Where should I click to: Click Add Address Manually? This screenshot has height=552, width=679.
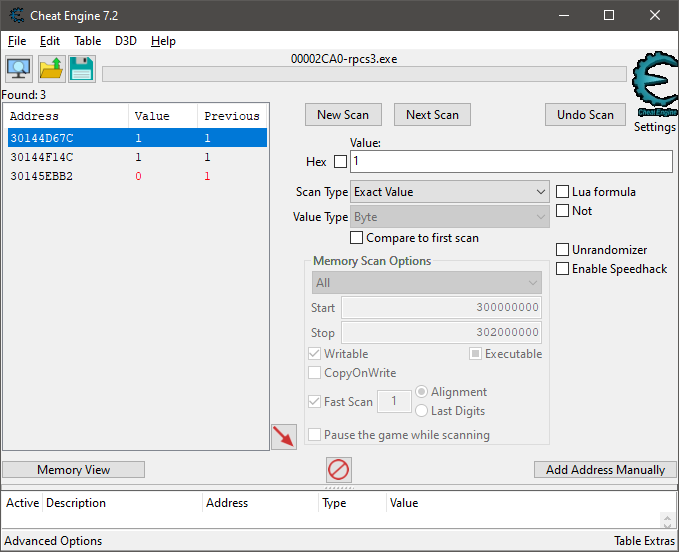(x=605, y=470)
